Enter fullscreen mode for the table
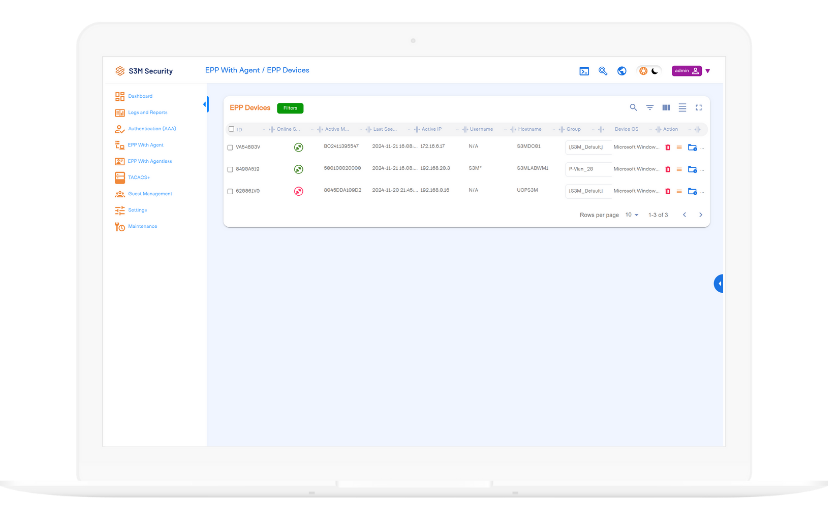The image size is (828, 521). 699,107
